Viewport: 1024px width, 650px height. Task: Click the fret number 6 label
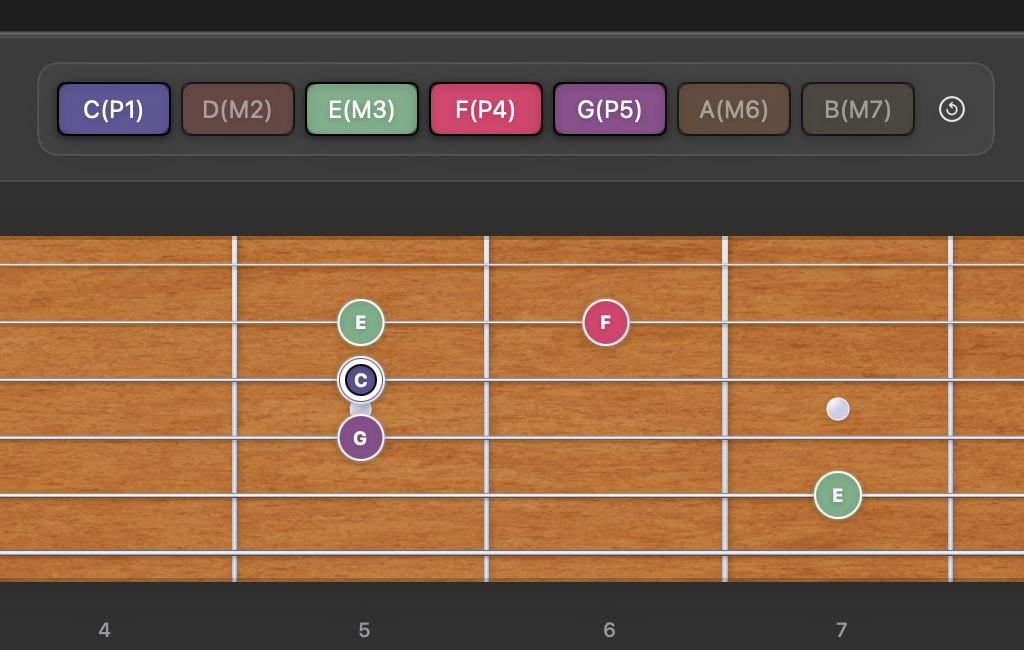tap(609, 630)
